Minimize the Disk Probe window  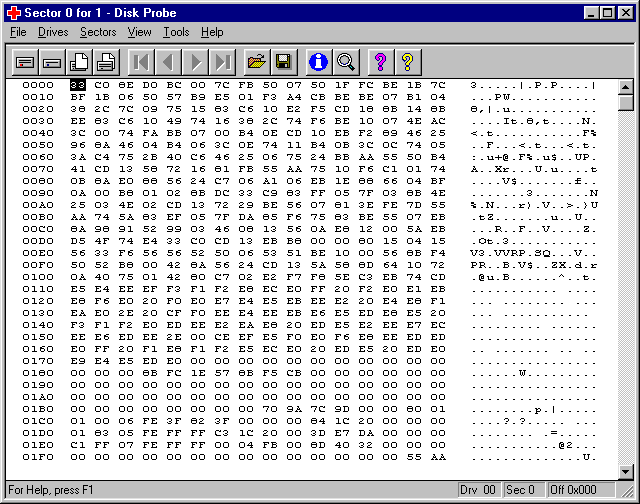(591, 13)
